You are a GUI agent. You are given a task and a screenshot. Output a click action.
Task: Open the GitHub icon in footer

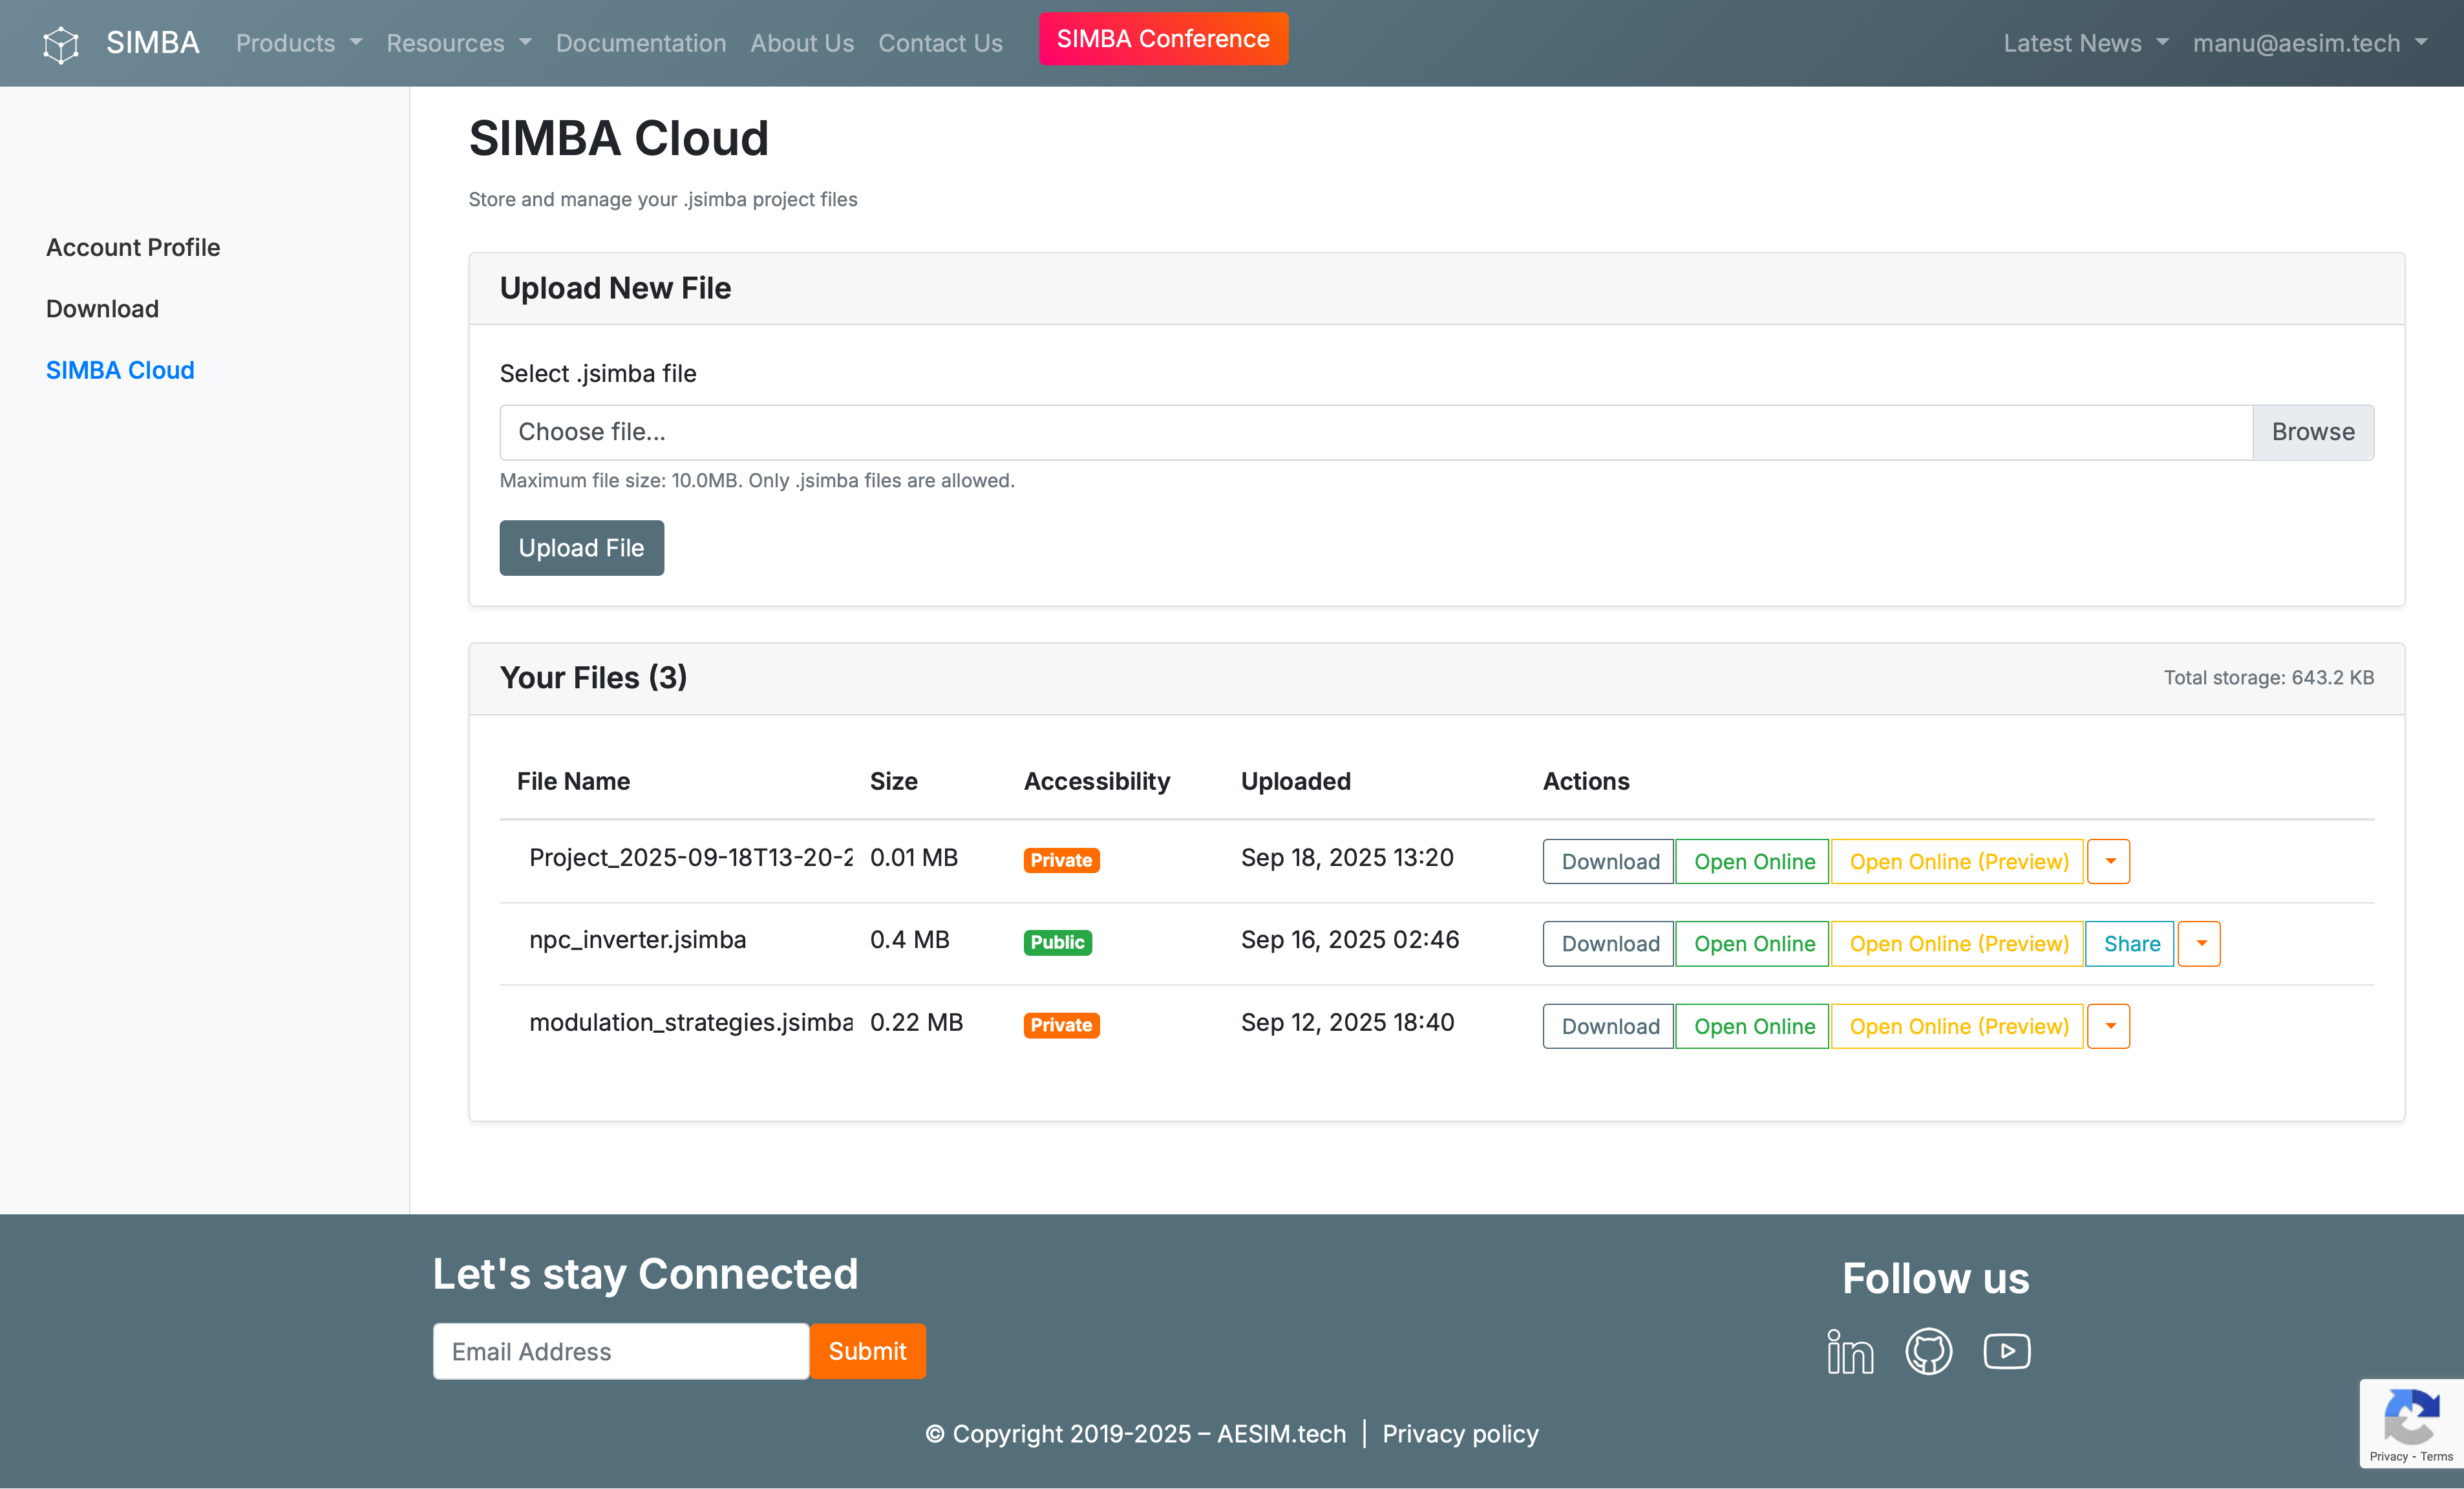[x=1928, y=1352]
